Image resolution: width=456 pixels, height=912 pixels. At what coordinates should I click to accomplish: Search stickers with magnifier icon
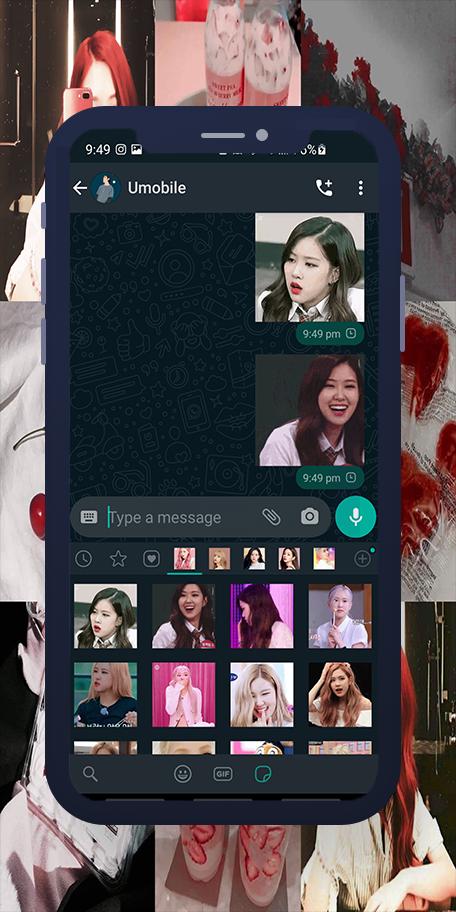90,774
